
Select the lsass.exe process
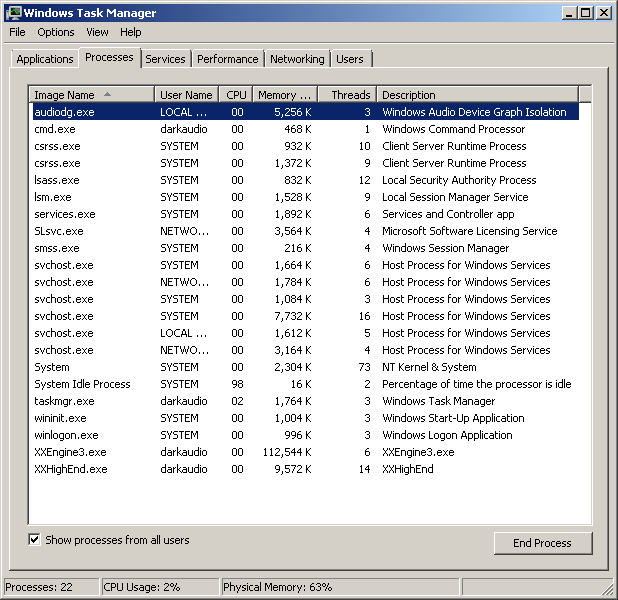click(x=304, y=180)
